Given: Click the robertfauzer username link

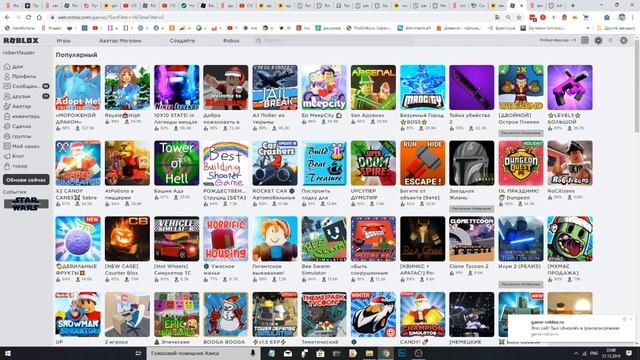Looking at the screenshot, I should click(x=19, y=53).
